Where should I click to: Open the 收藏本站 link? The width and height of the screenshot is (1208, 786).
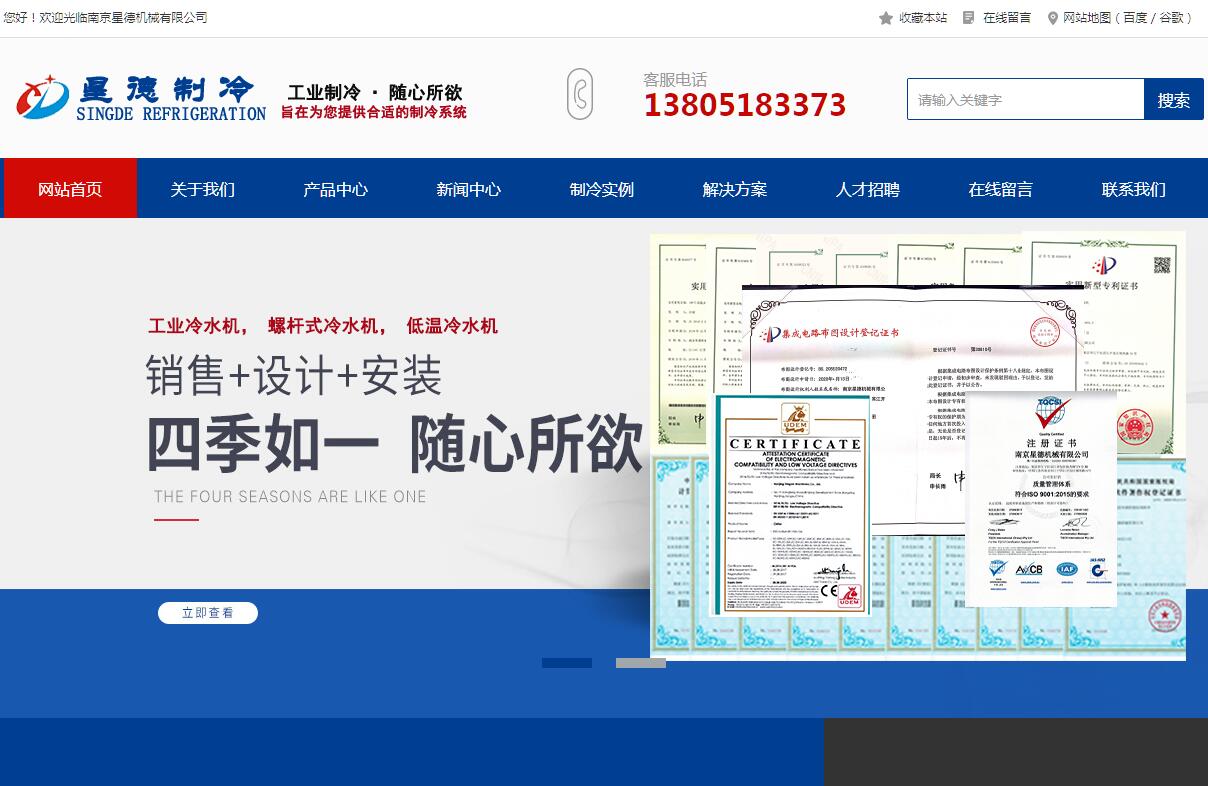pyautogui.click(x=923, y=18)
